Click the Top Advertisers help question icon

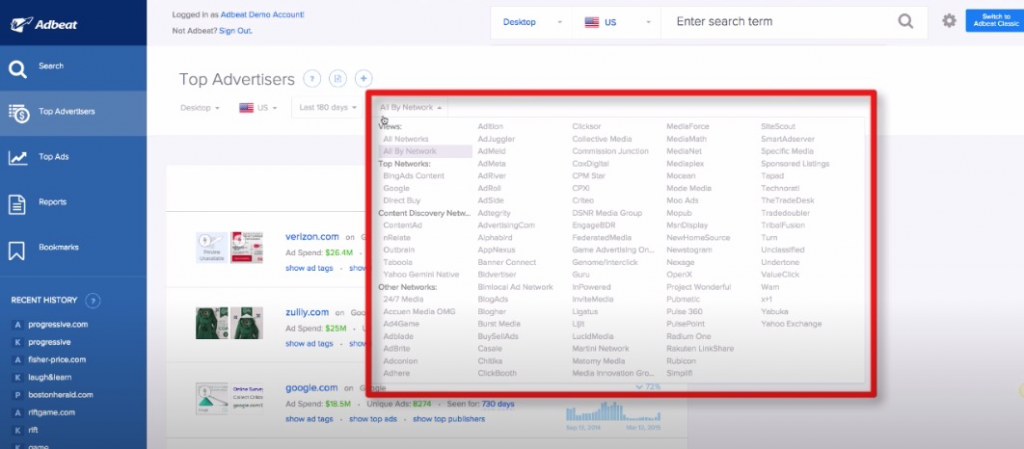point(312,79)
